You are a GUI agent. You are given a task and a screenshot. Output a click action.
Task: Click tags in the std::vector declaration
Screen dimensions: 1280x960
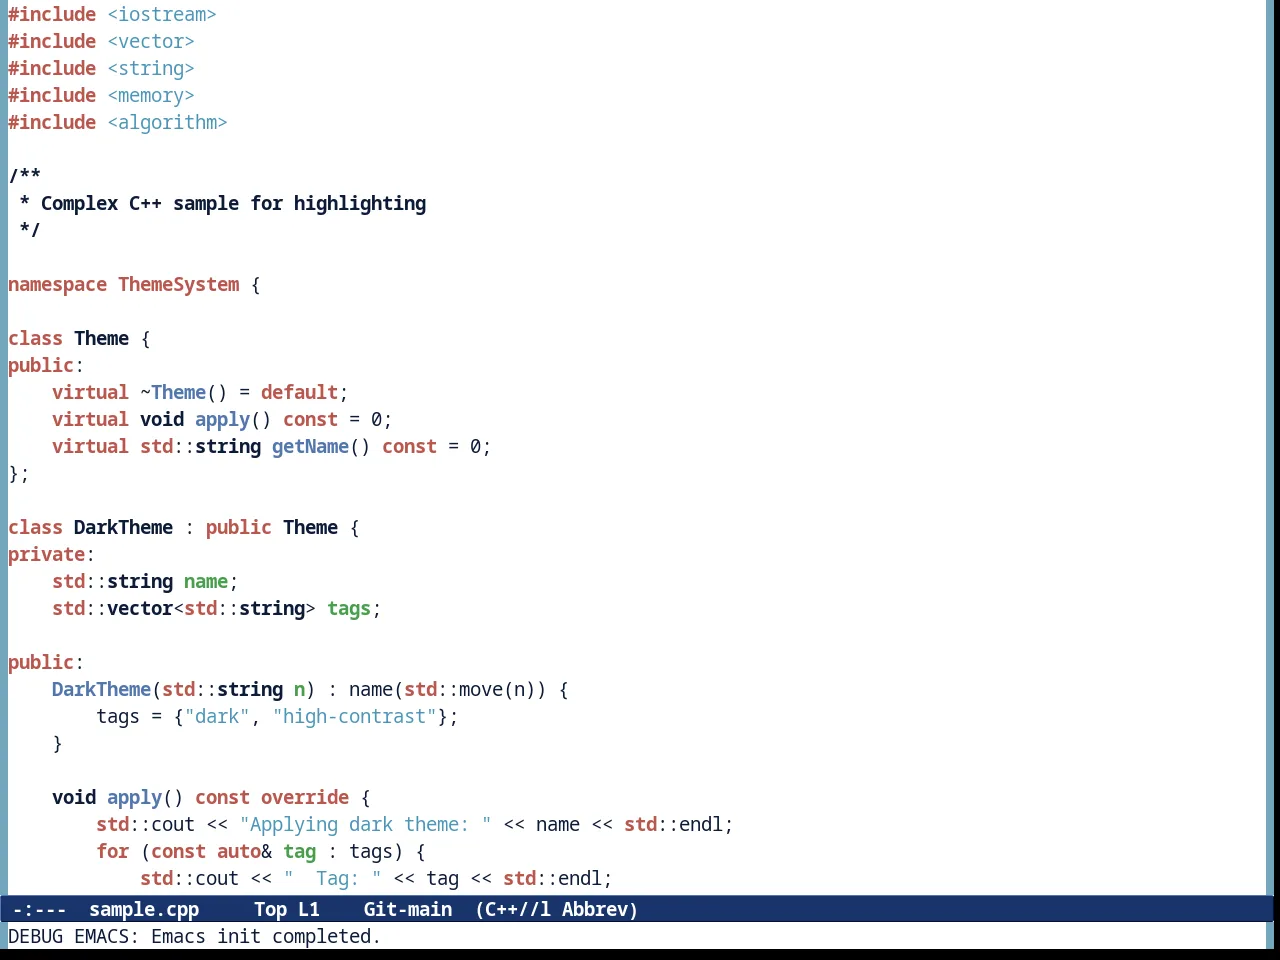pos(349,608)
